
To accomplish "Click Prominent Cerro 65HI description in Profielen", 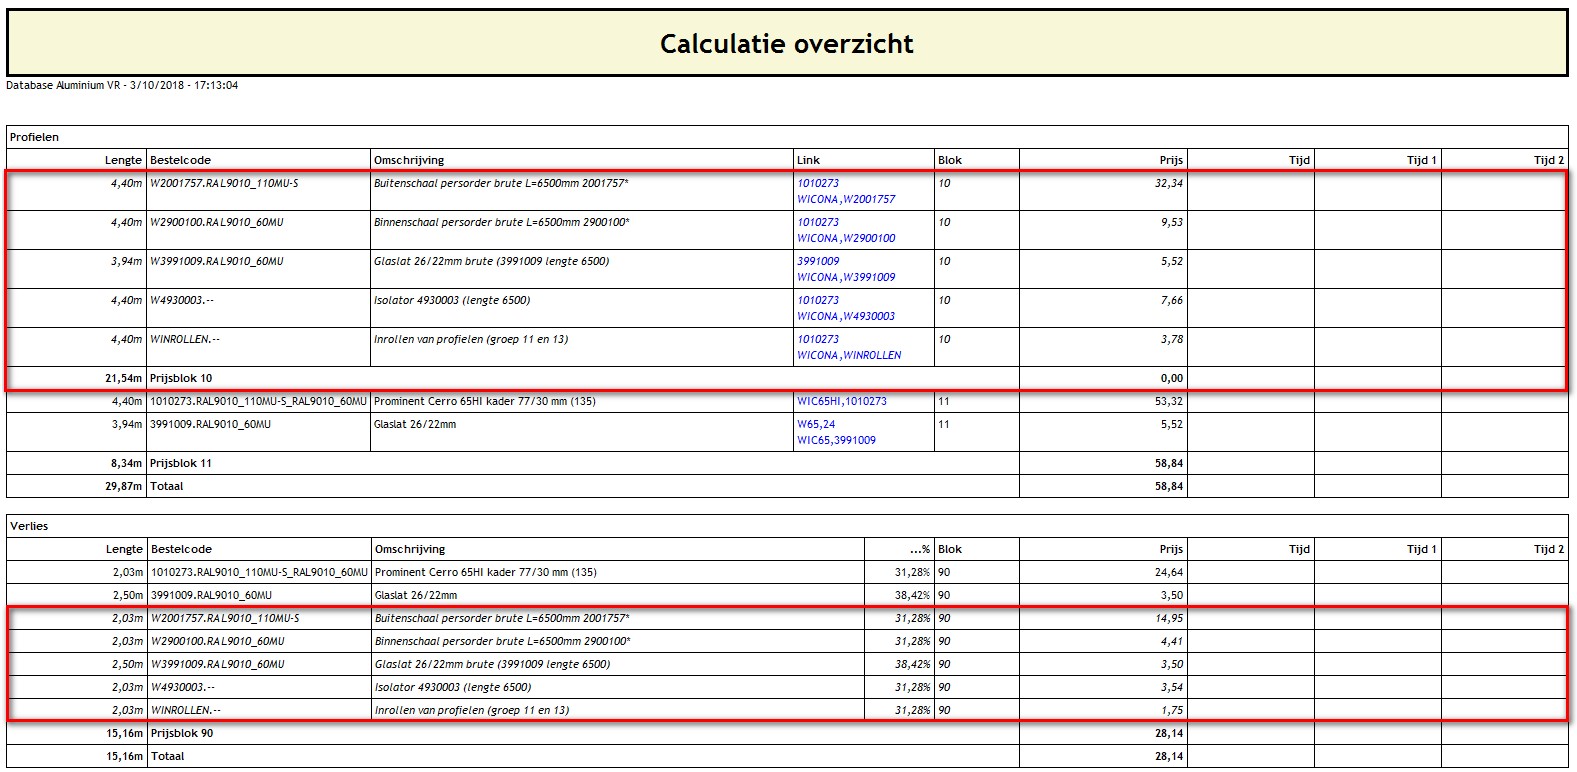I will 485,401.
